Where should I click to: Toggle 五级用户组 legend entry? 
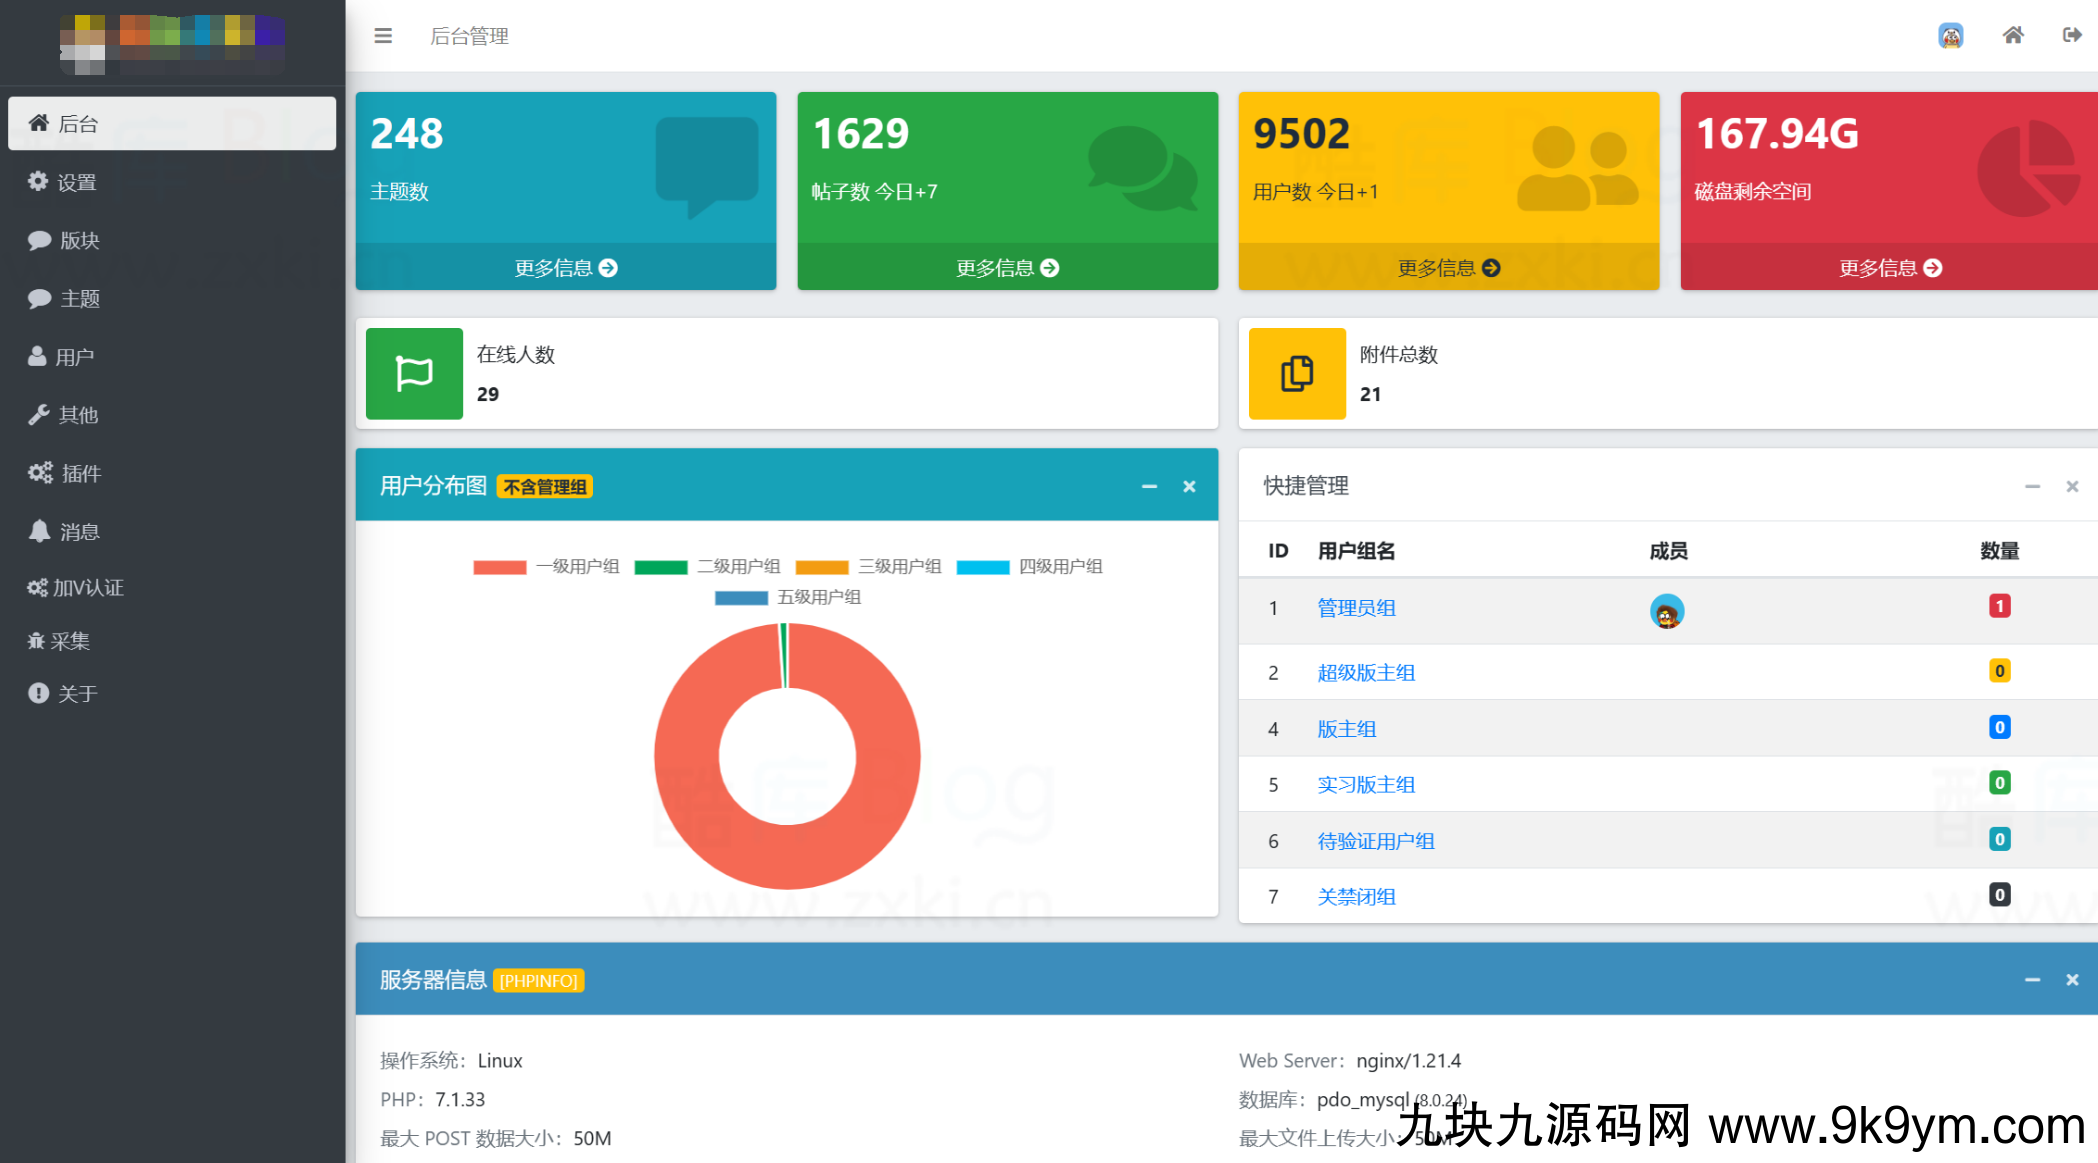[x=788, y=598]
